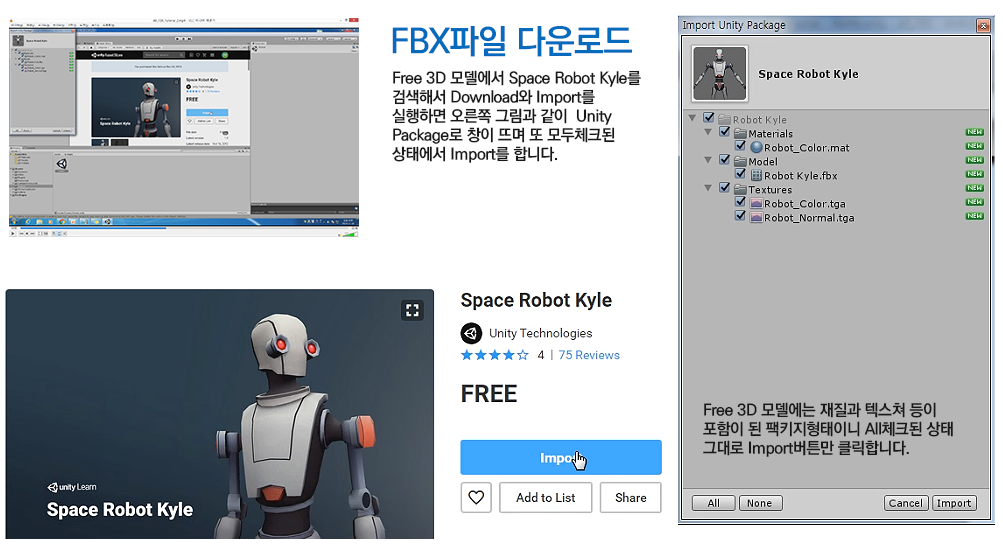This screenshot has width=1003, height=544.
Task: Collapse the Textures folder arrow
Action: coord(708,188)
